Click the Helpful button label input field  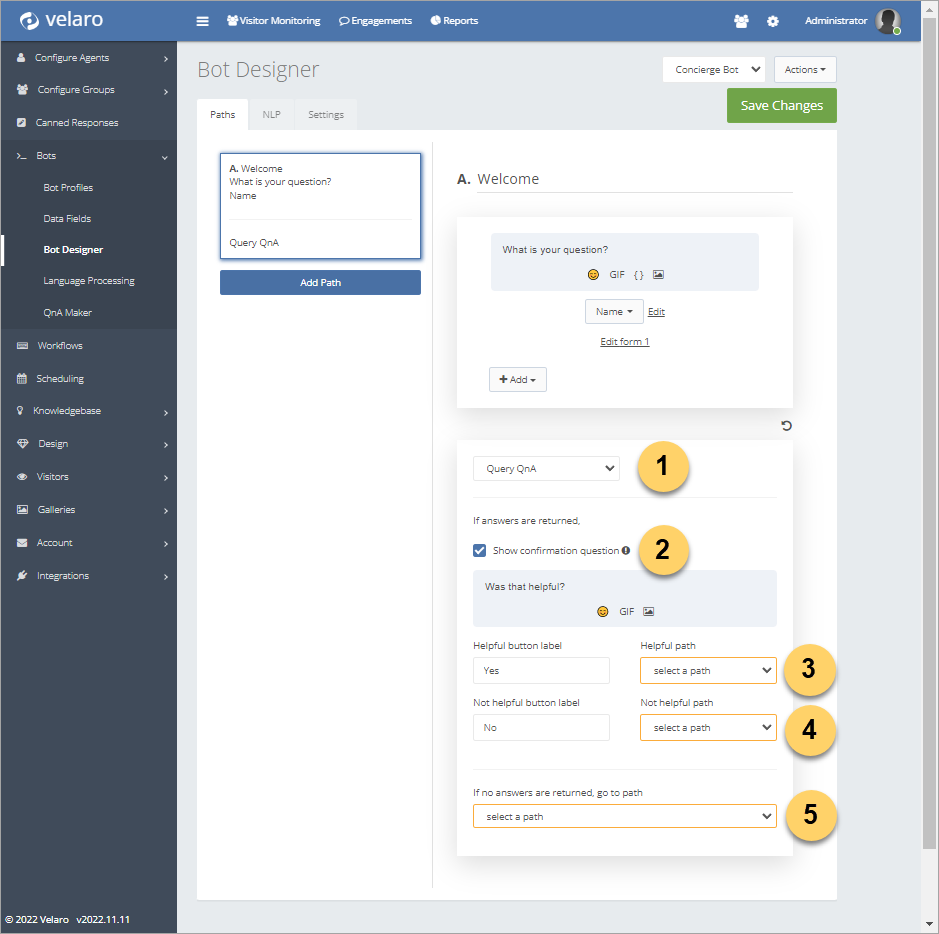coord(541,671)
